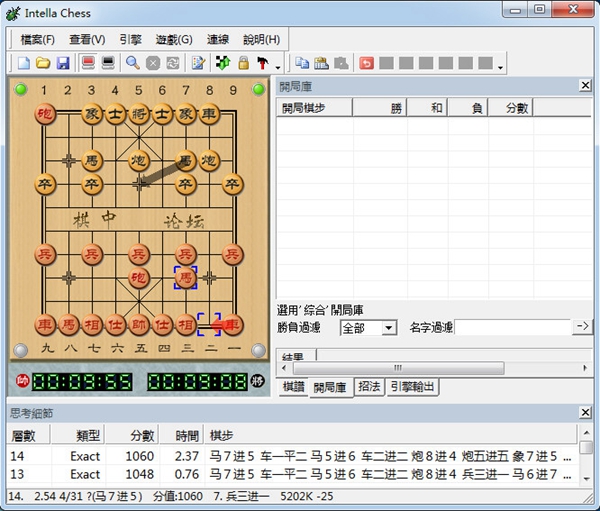
Task: Click the opening book scroll right arrow
Action: click(585, 368)
